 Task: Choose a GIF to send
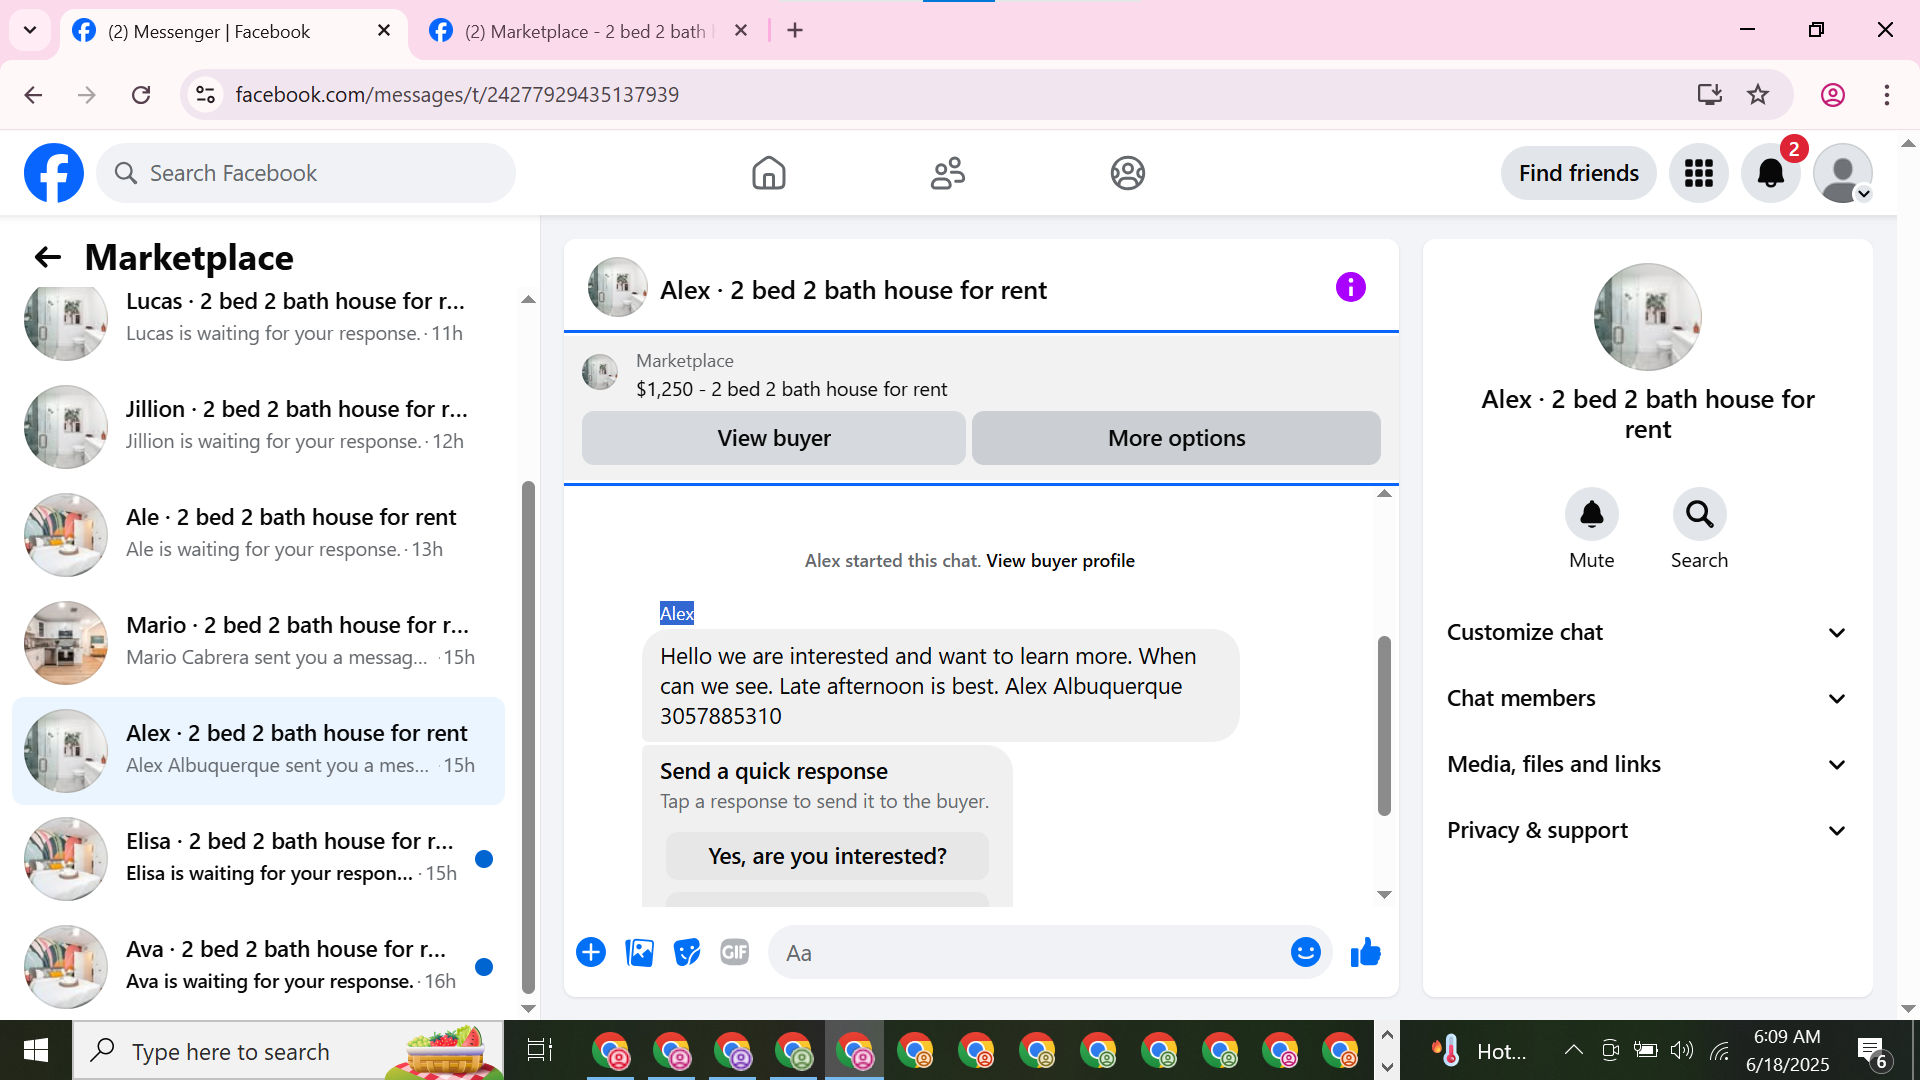(735, 953)
